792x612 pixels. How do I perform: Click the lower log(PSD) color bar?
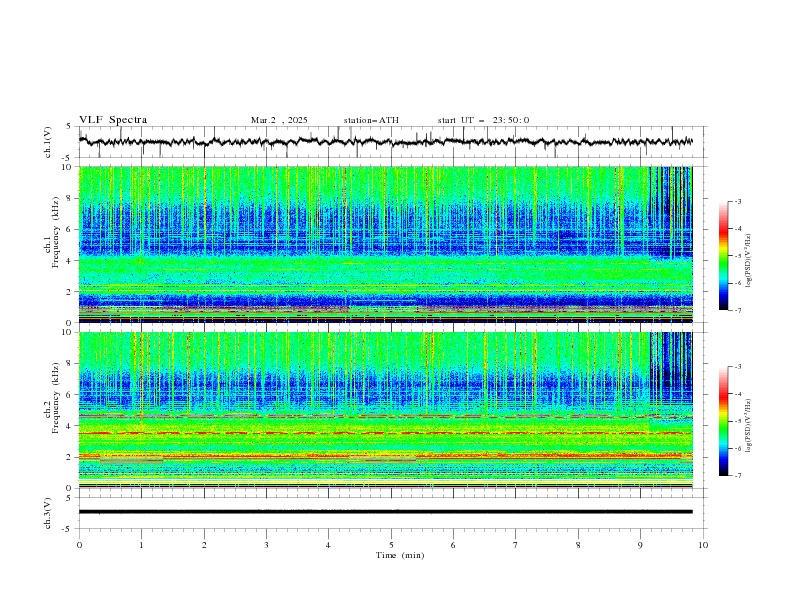723,421
